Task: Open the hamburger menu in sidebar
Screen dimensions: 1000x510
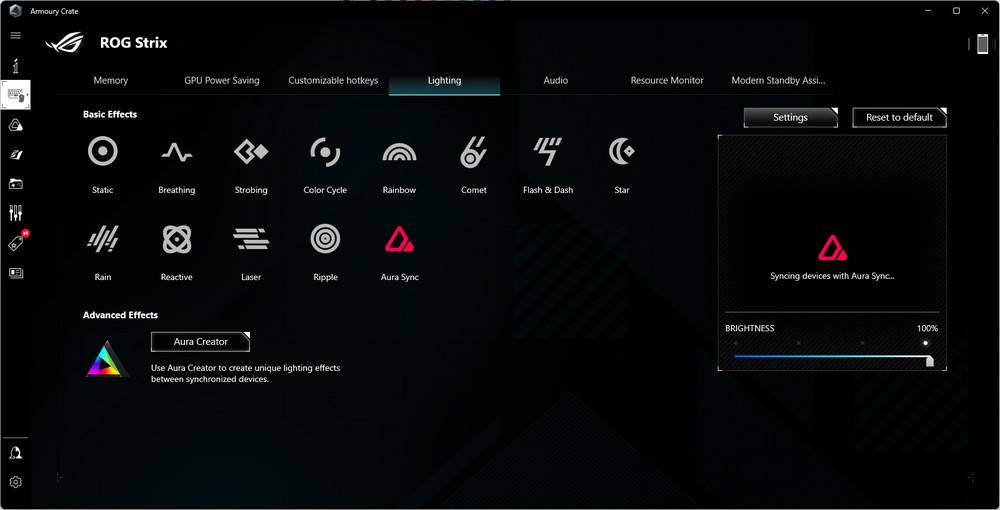Action: (15, 35)
